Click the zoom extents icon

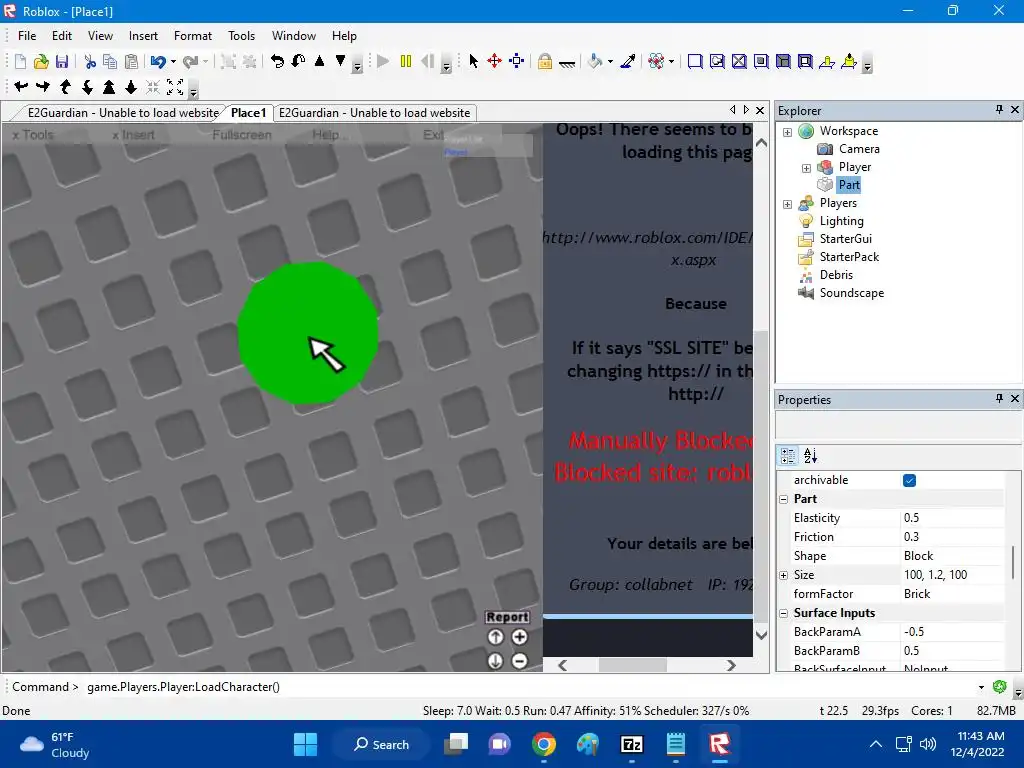175,86
